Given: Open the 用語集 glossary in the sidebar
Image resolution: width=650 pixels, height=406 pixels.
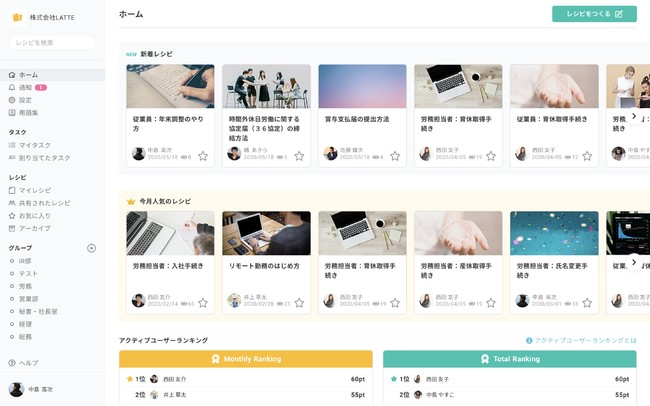Looking at the screenshot, I should tap(28, 113).
